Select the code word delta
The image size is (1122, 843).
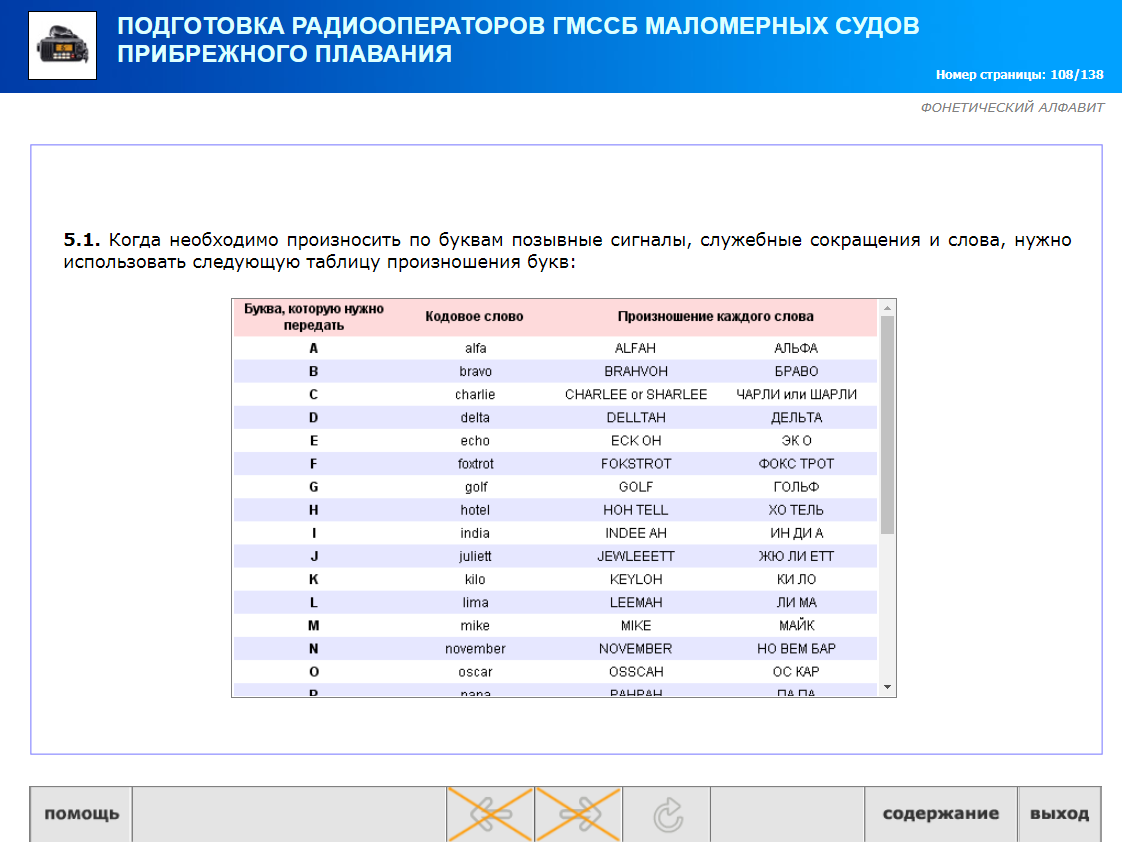pyautogui.click(x=475, y=417)
